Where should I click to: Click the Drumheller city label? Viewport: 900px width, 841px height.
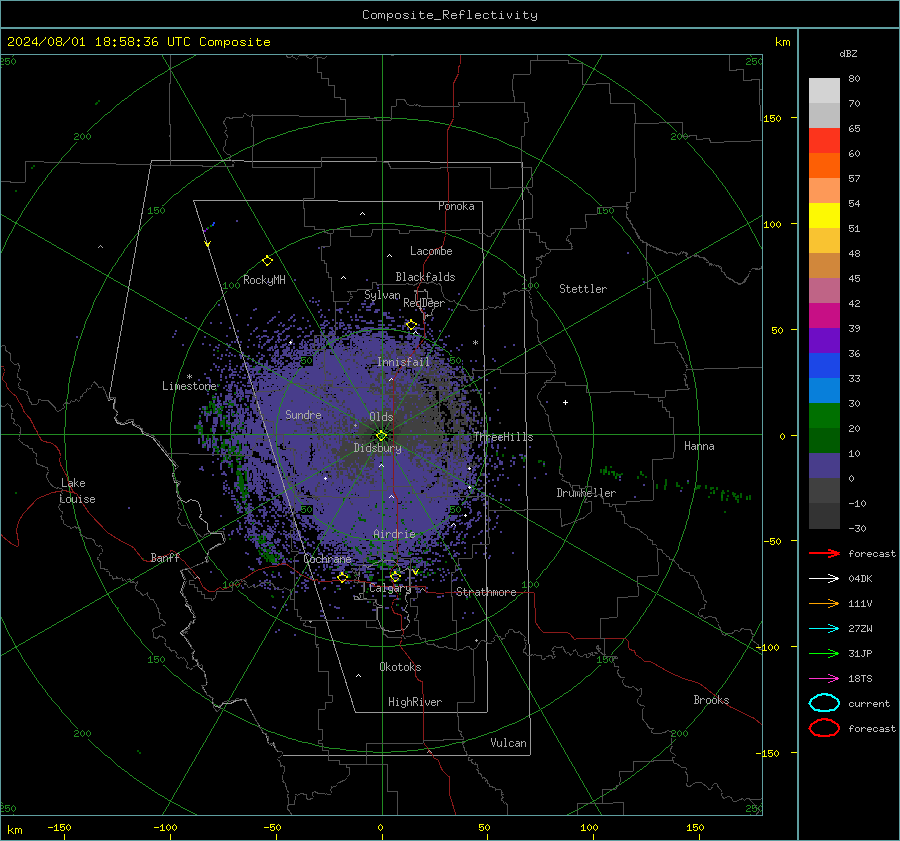(586, 493)
